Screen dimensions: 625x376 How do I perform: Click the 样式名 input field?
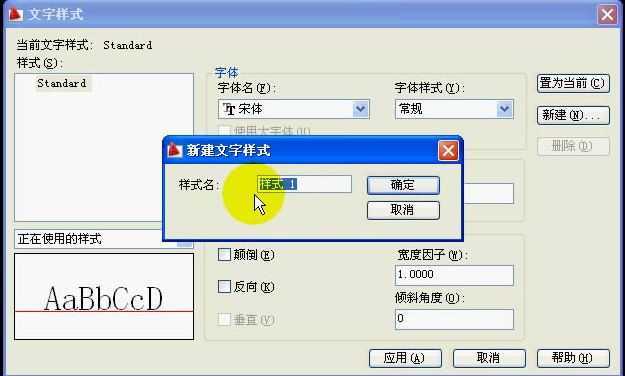coord(305,184)
